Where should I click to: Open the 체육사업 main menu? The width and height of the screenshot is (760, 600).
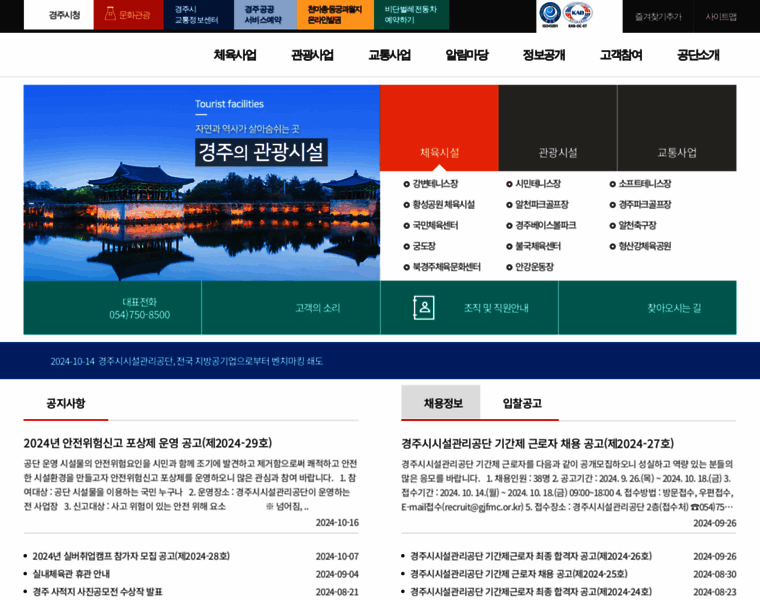235,55
